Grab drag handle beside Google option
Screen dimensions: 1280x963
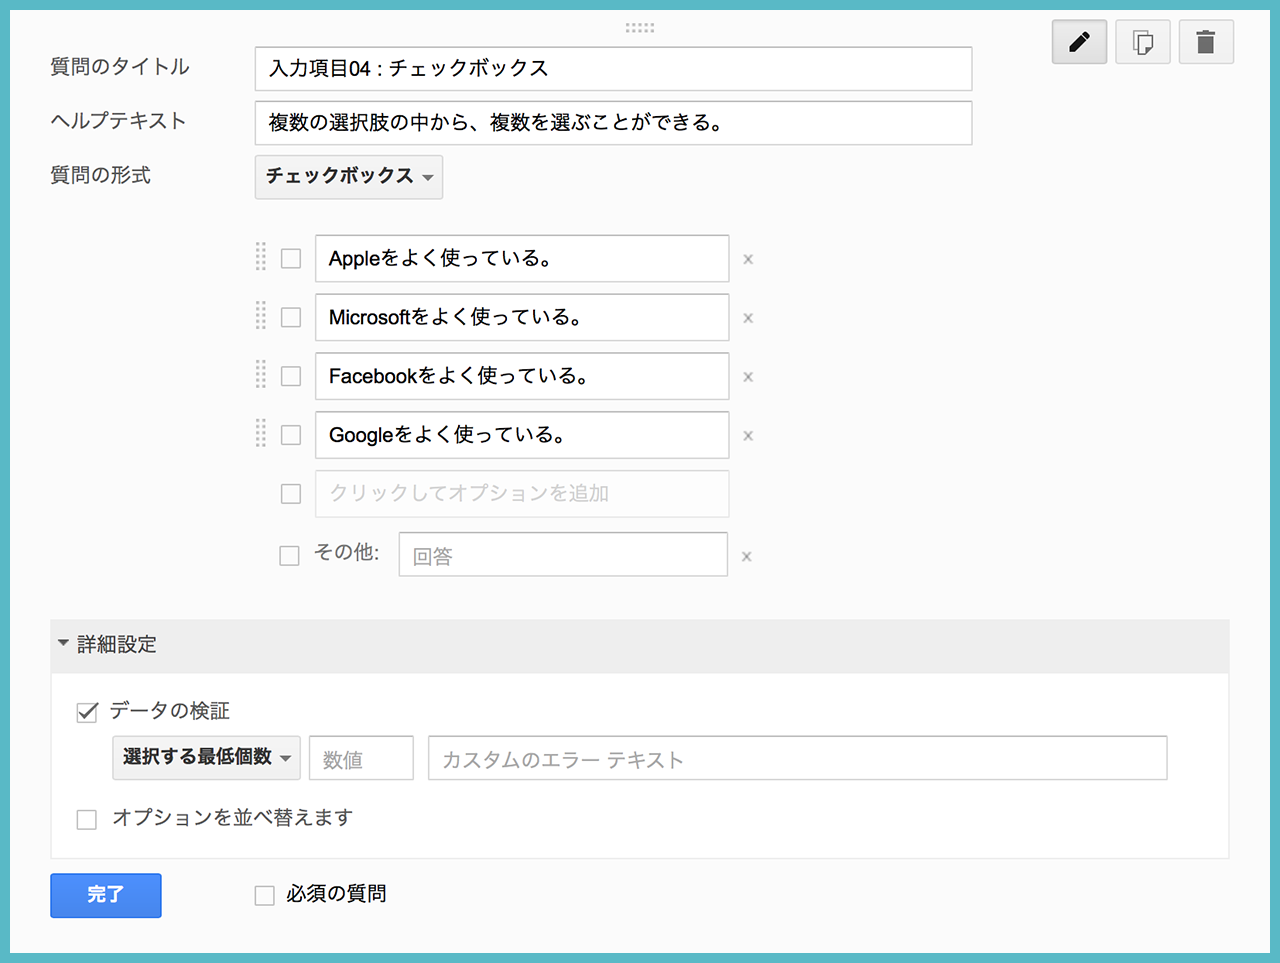[x=261, y=434]
